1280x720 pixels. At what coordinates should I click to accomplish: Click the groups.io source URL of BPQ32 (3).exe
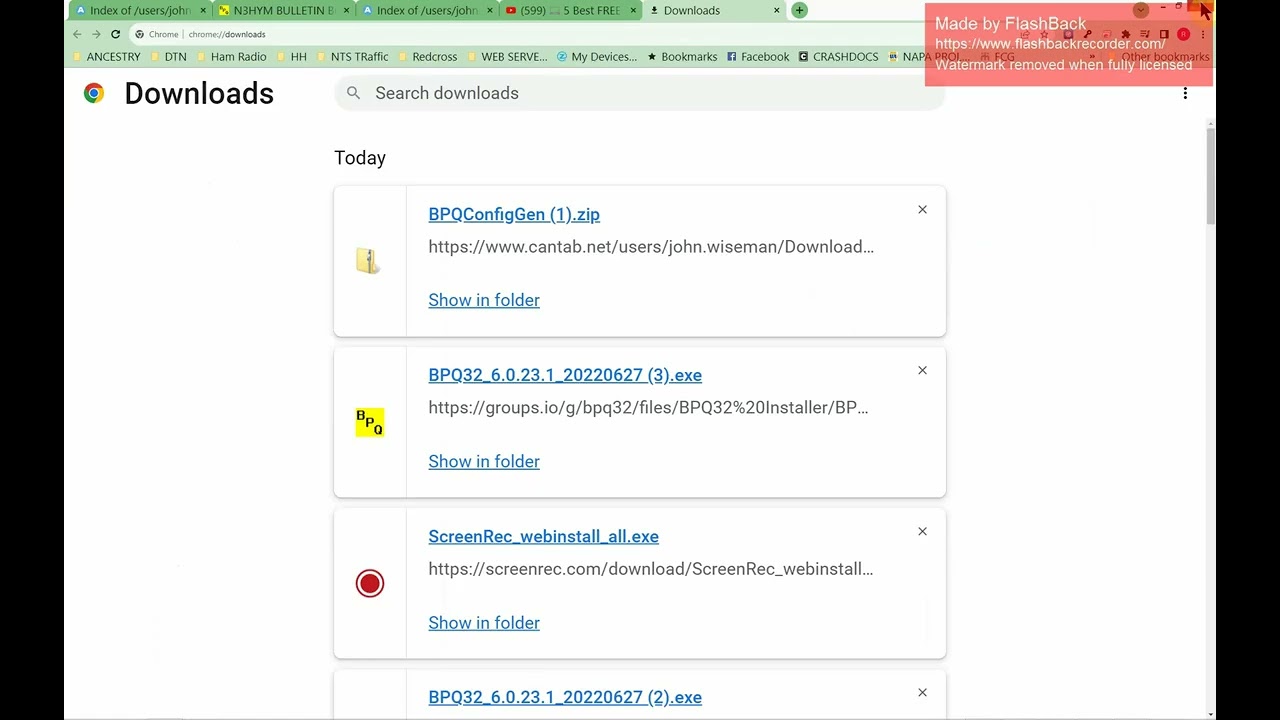pyautogui.click(x=648, y=407)
